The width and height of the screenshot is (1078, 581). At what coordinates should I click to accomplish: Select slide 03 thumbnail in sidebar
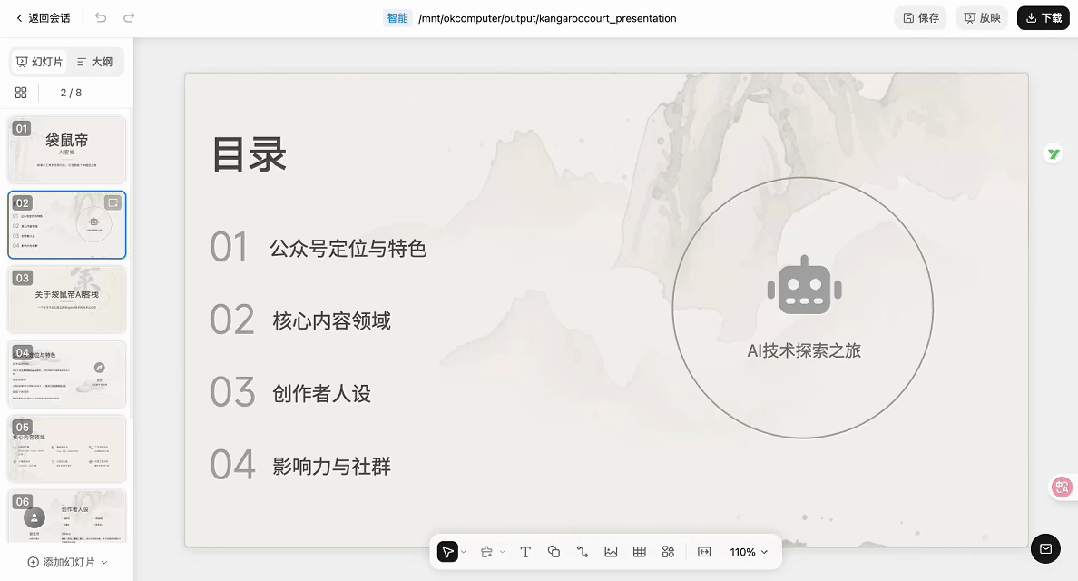66,299
